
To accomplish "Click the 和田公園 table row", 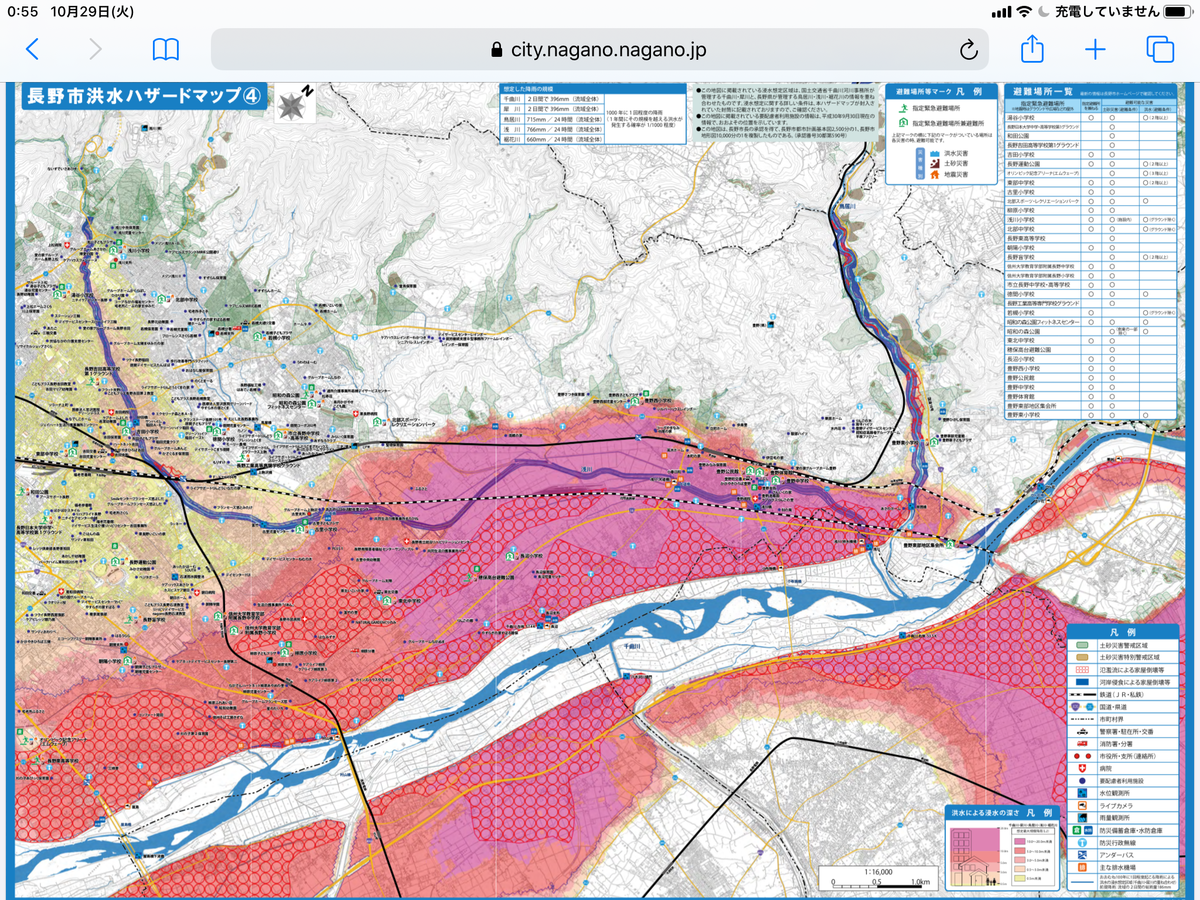I will [x=1090, y=136].
